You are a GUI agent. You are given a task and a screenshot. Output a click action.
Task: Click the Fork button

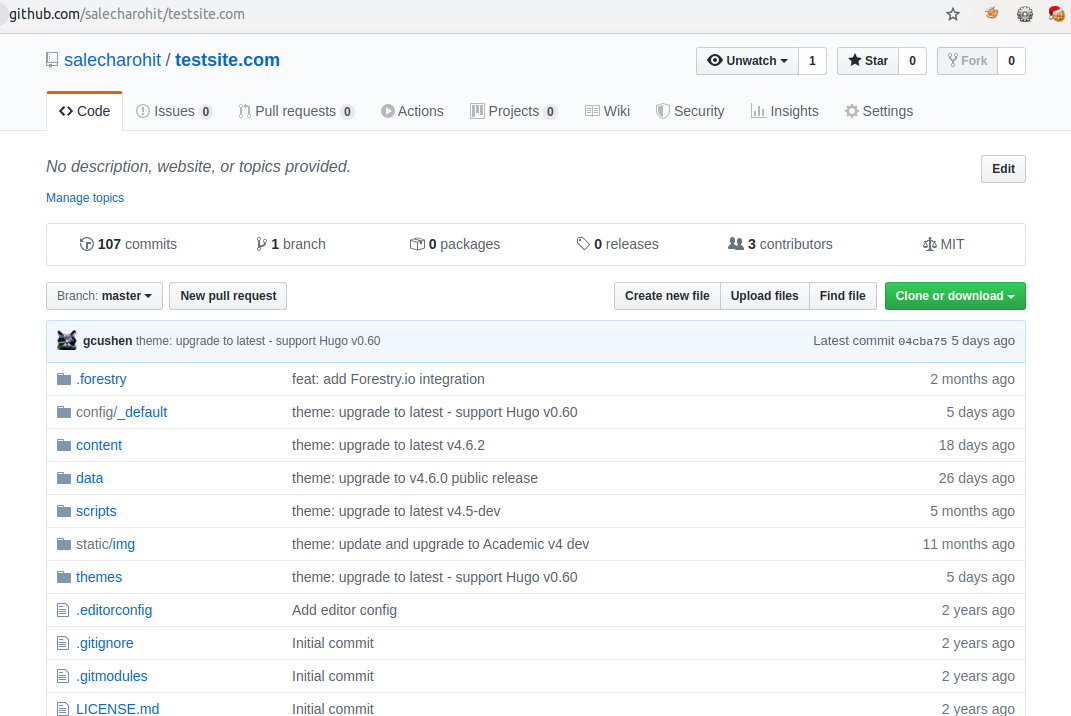tap(967, 61)
